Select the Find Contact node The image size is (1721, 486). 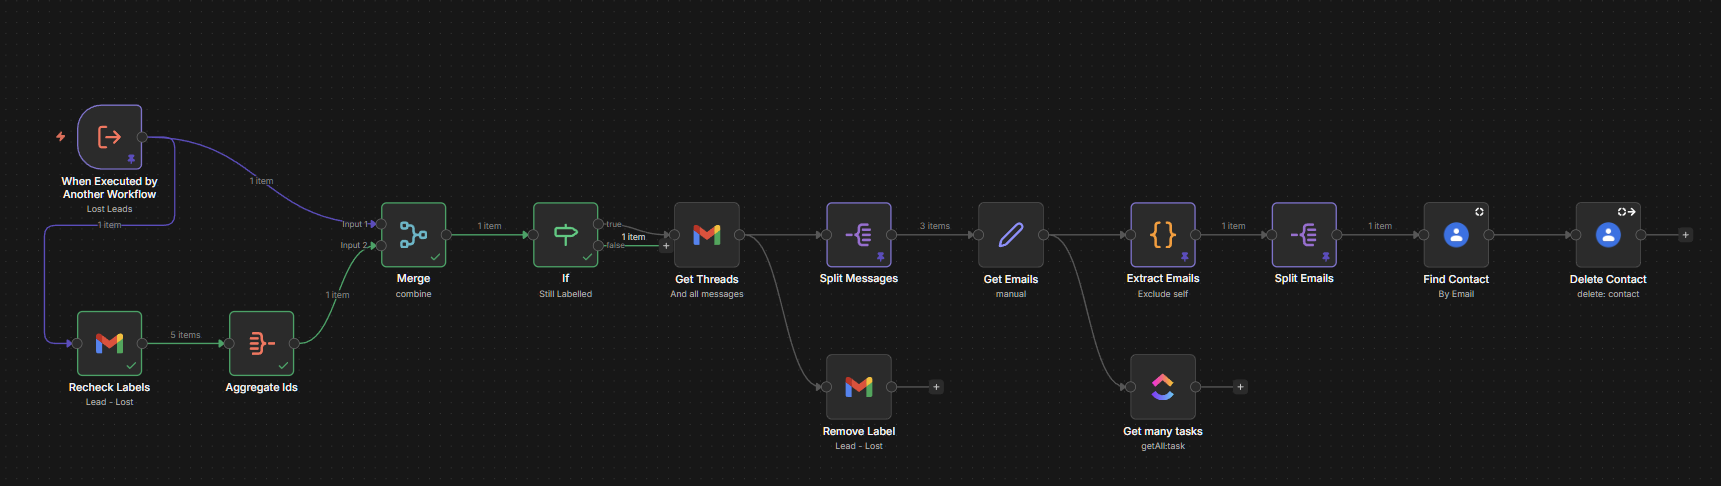click(x=1456, y=235)
